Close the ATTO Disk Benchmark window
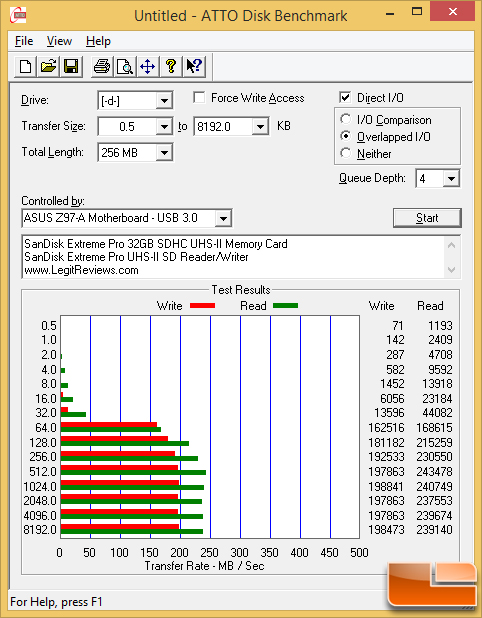482x618 pixels. click(452, 11)
